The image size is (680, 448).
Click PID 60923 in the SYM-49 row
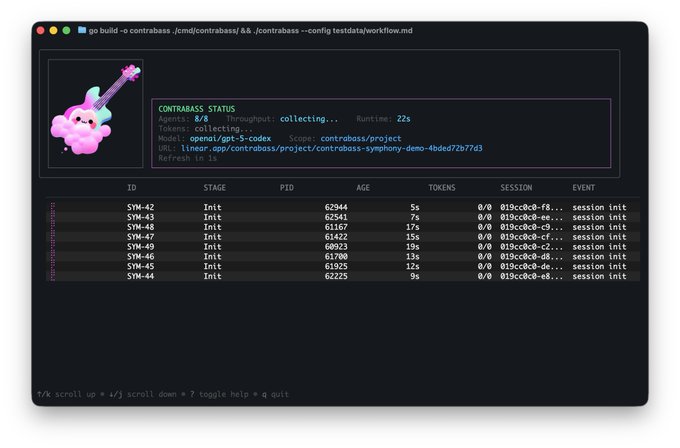[x=336, y=247]
